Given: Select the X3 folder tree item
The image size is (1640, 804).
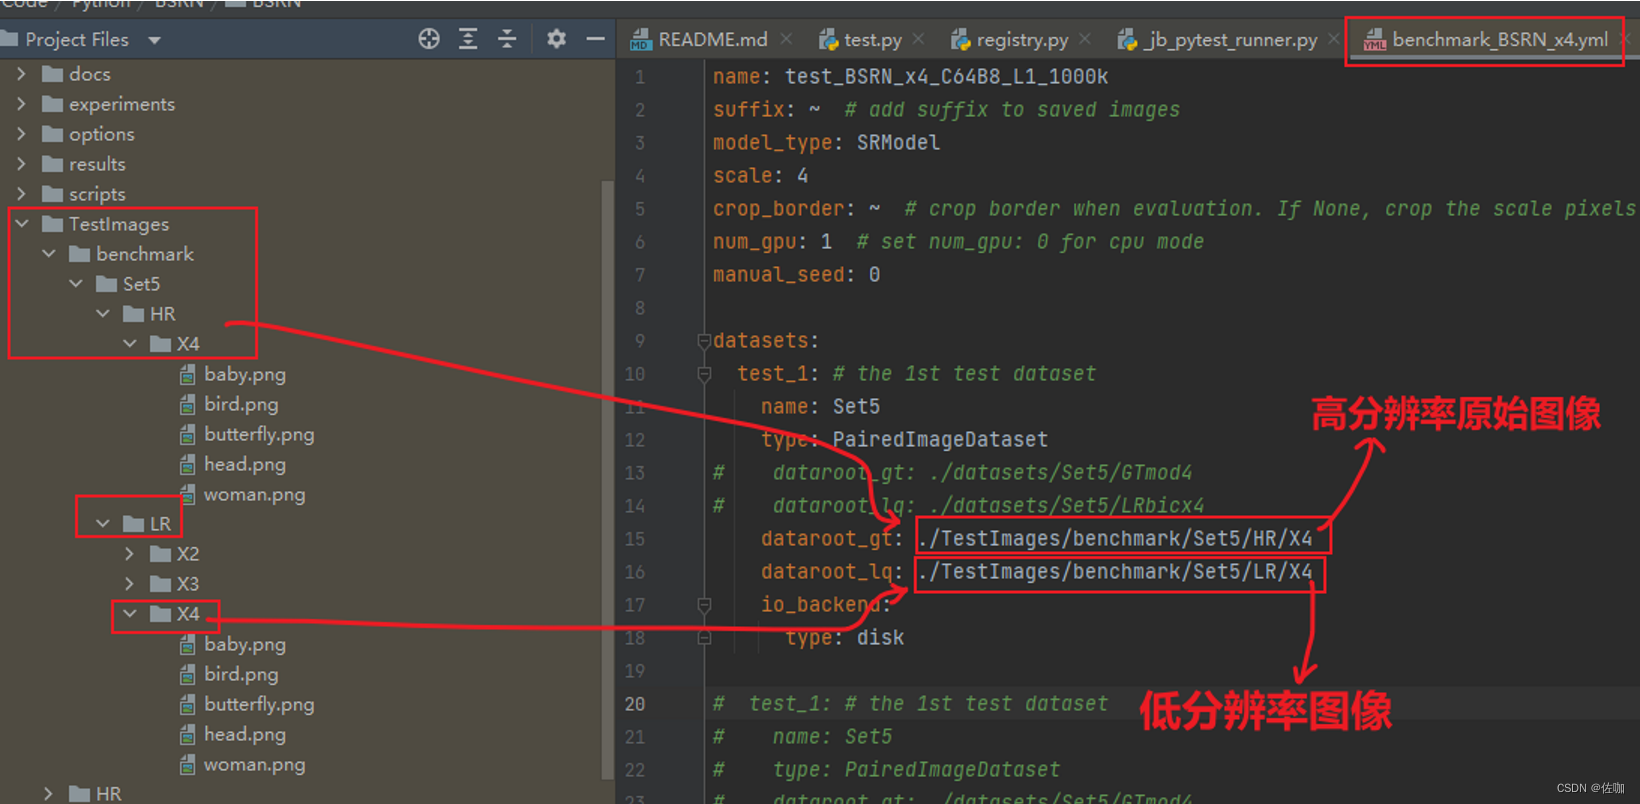Looking at the screenshot, I should pyautogui.click(x=188, y=584).
